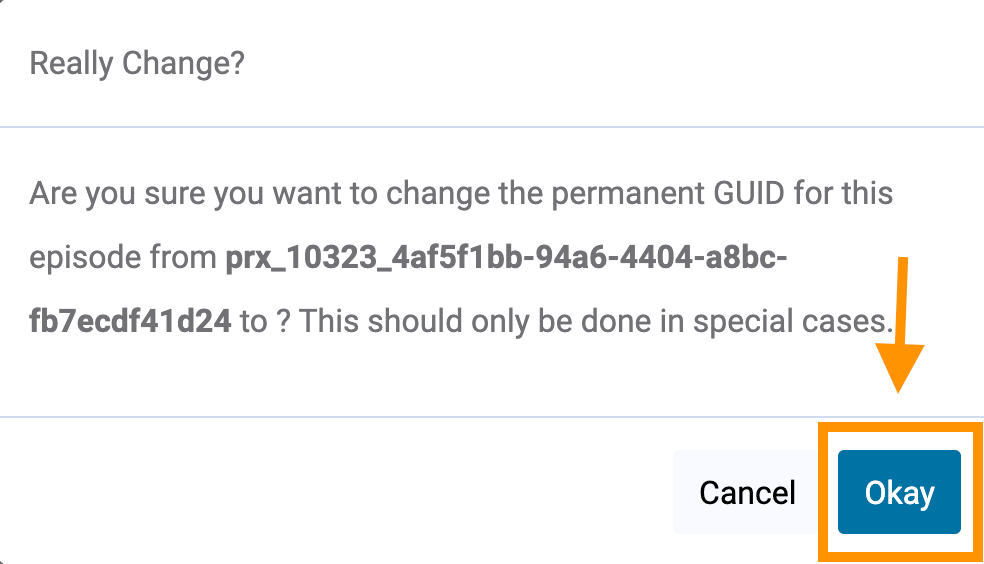Click the word "episode" in the message
Image resolution: width=984 pixels, height=564 pixels.
click(x=83, y=257)
